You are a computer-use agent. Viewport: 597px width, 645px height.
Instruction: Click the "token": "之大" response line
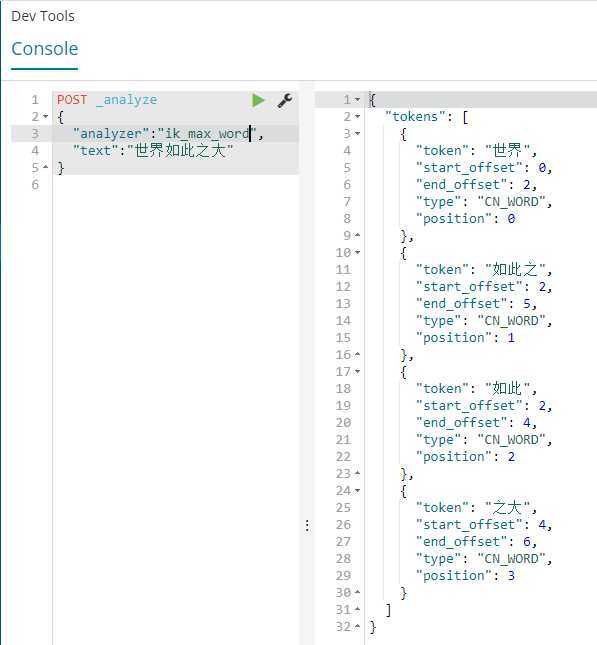[x=476, y=508]
